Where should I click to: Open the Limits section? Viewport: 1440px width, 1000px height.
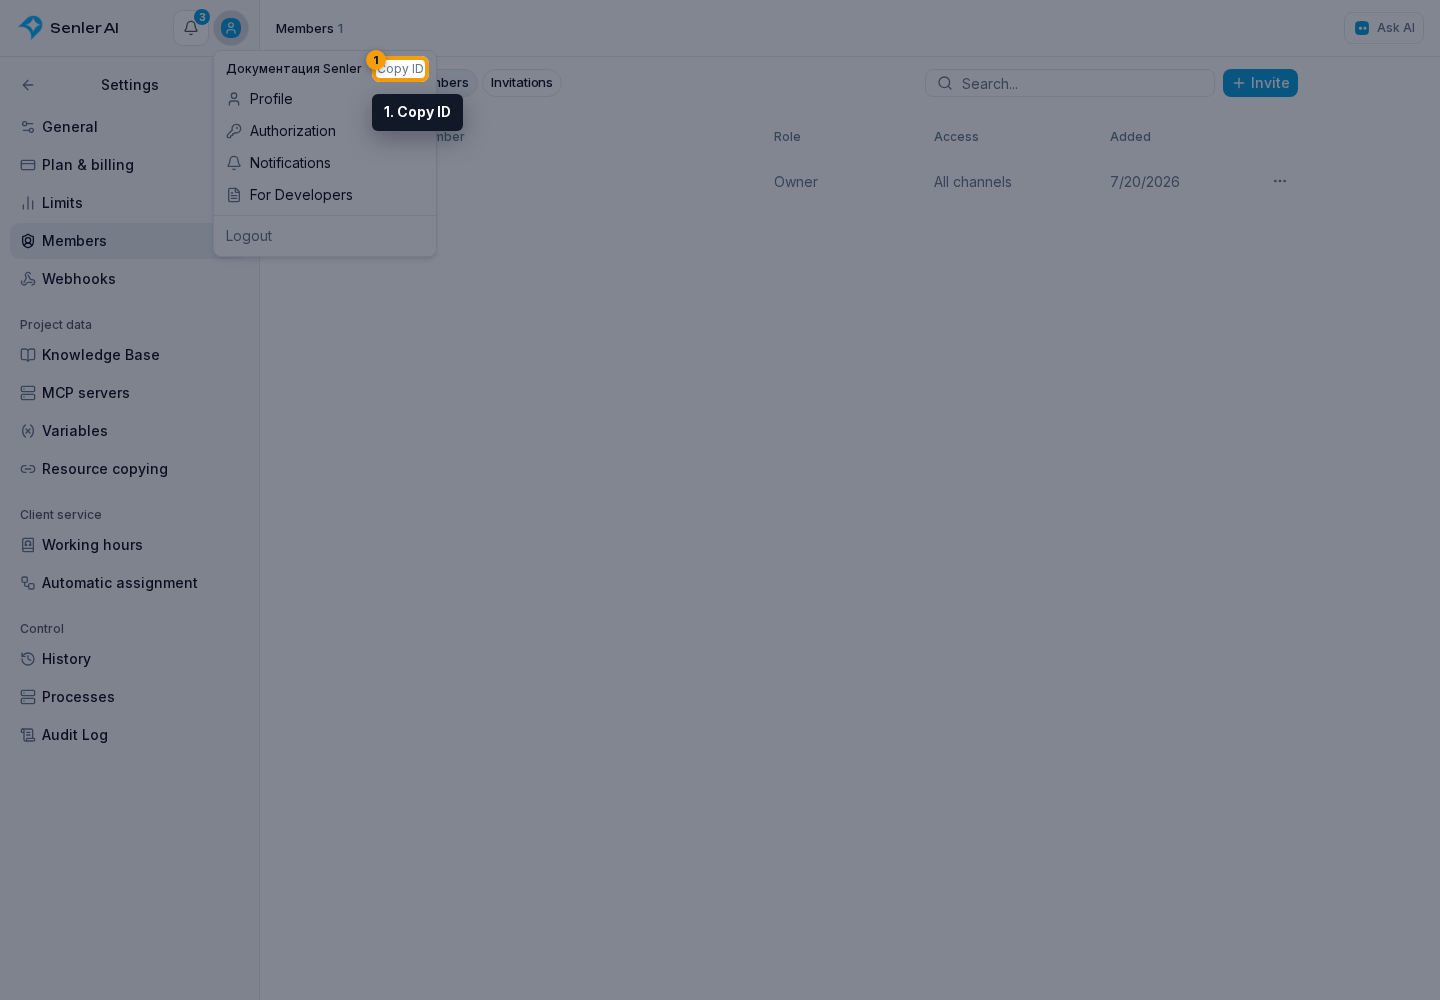pos(128,203)
